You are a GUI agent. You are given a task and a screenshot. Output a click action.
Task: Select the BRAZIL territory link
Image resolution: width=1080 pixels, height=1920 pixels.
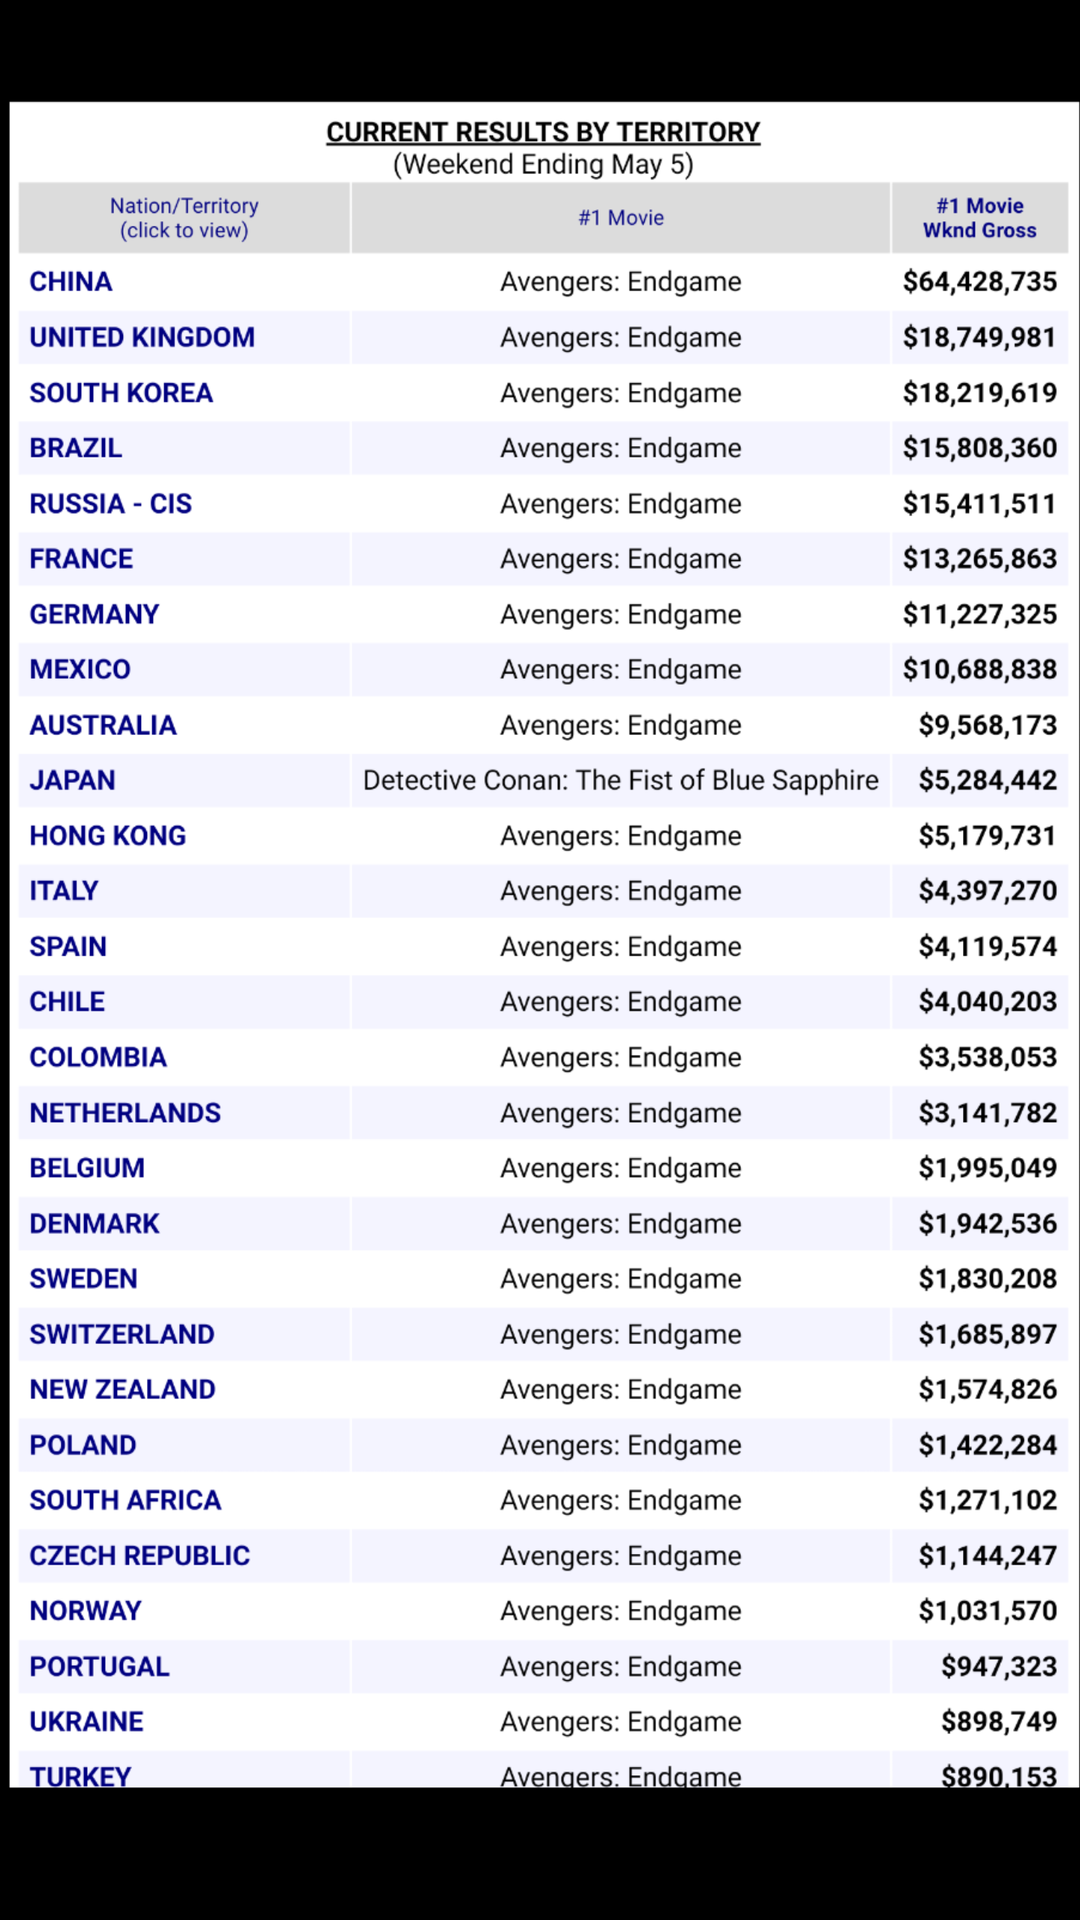click(76, 448)
